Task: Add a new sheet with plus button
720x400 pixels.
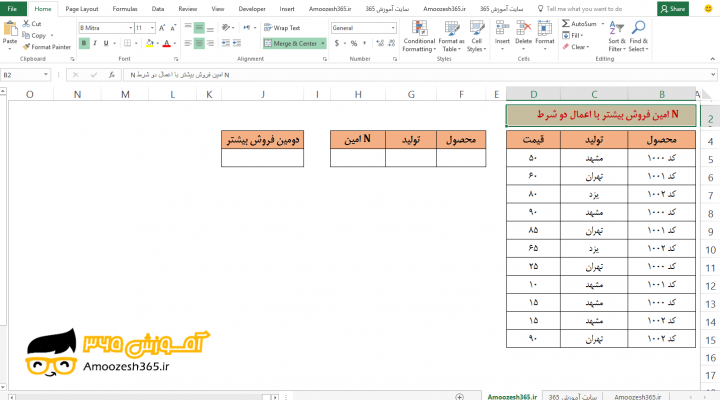Action: [x=460, y=396]
